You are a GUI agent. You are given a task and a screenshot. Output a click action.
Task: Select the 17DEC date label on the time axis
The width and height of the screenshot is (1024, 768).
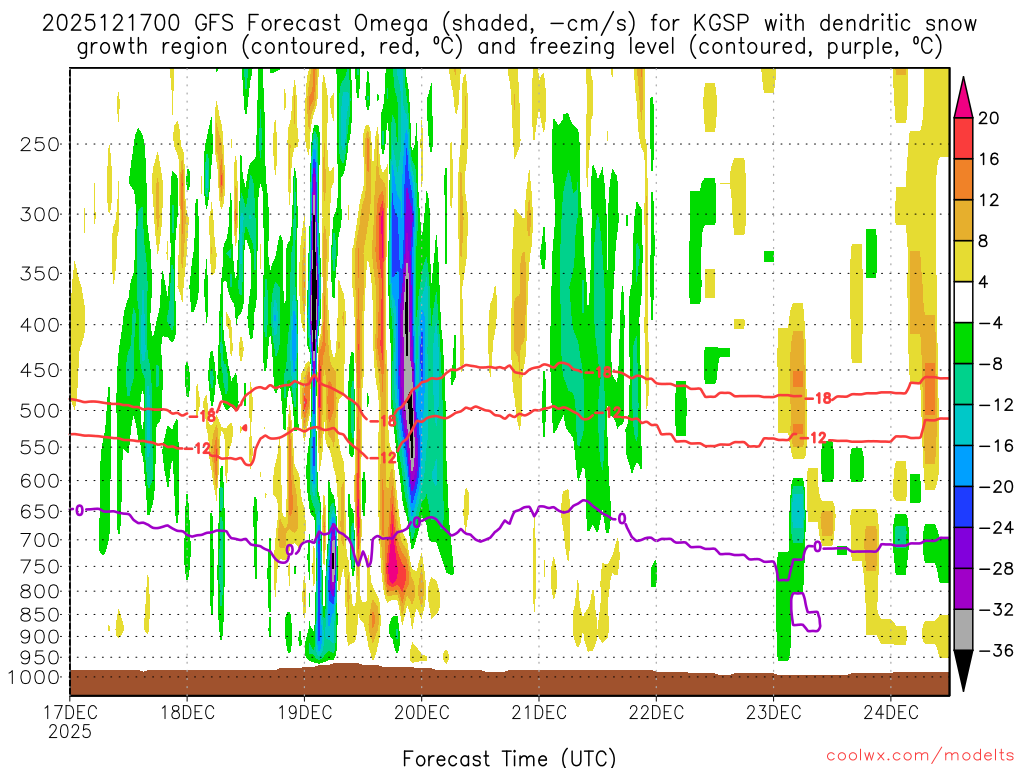click(70, 712)
